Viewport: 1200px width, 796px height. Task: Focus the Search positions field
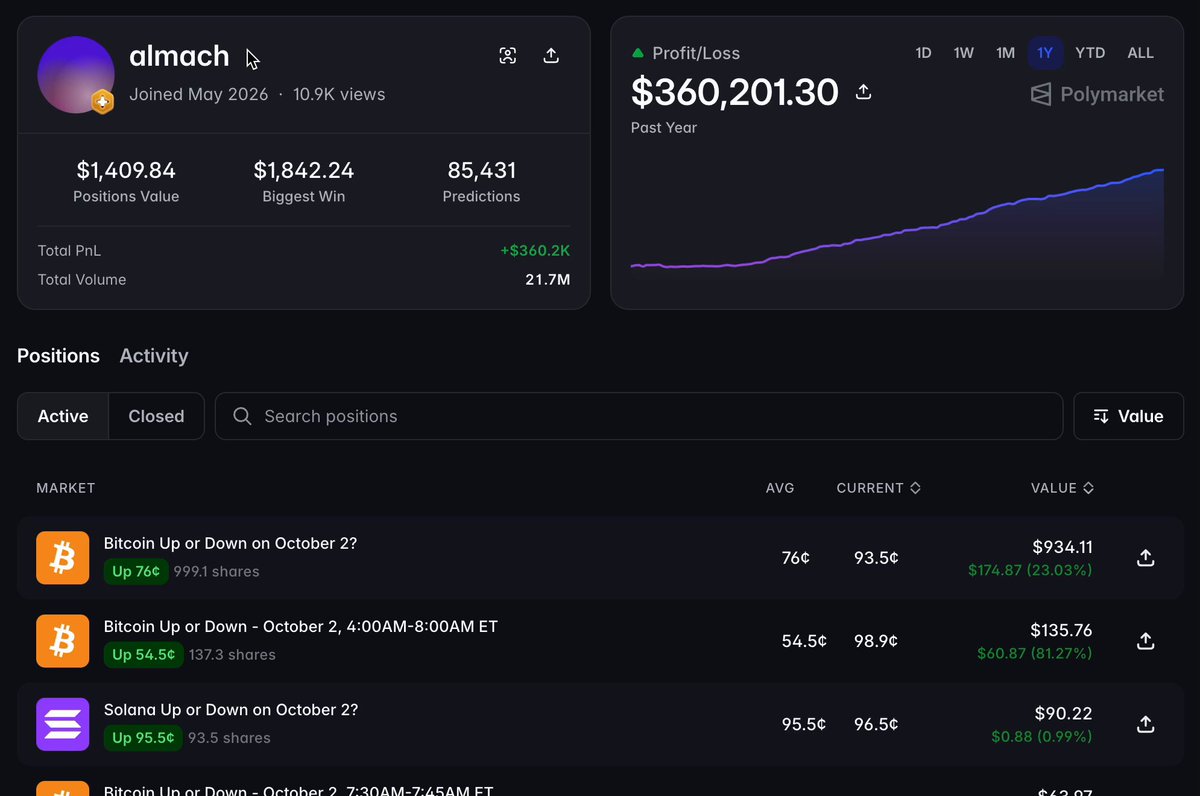639,416
